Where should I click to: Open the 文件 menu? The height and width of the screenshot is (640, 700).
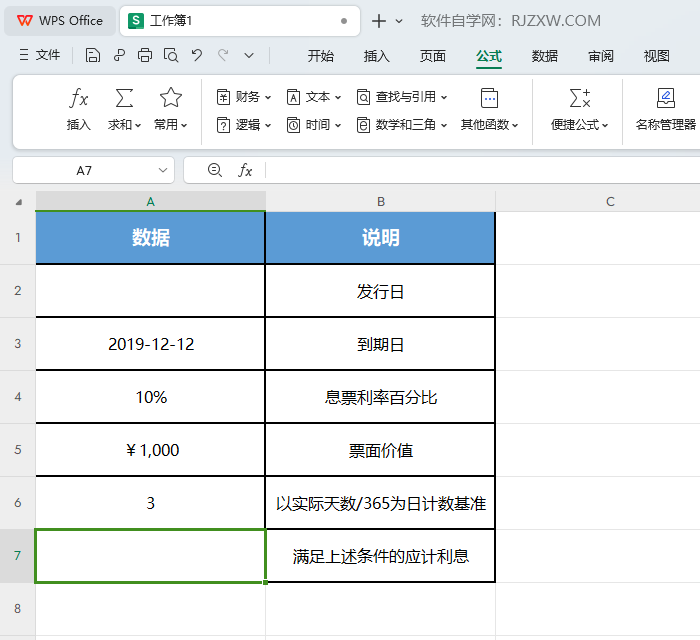click(40, 55)
